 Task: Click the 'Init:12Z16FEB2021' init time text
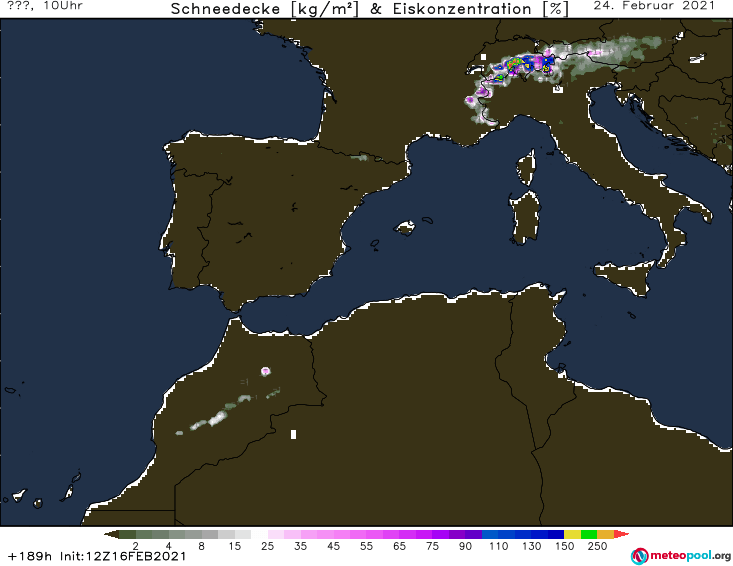tap(123, 557)
